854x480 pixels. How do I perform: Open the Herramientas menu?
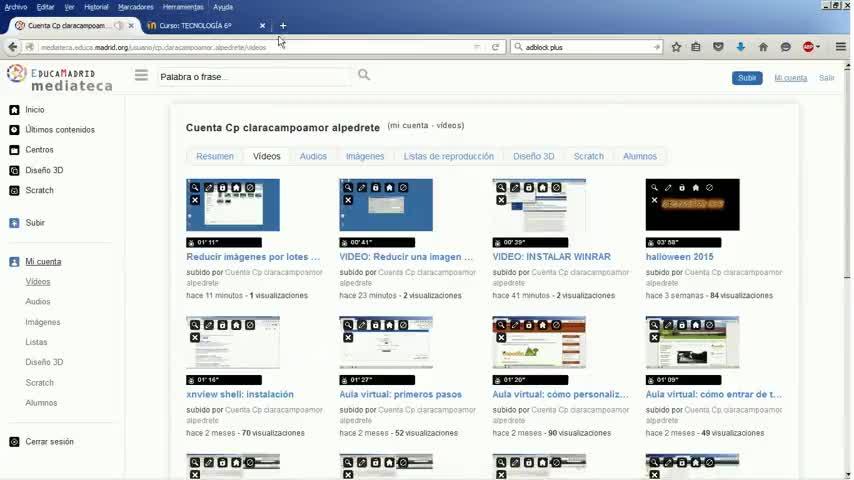point(183,7)
